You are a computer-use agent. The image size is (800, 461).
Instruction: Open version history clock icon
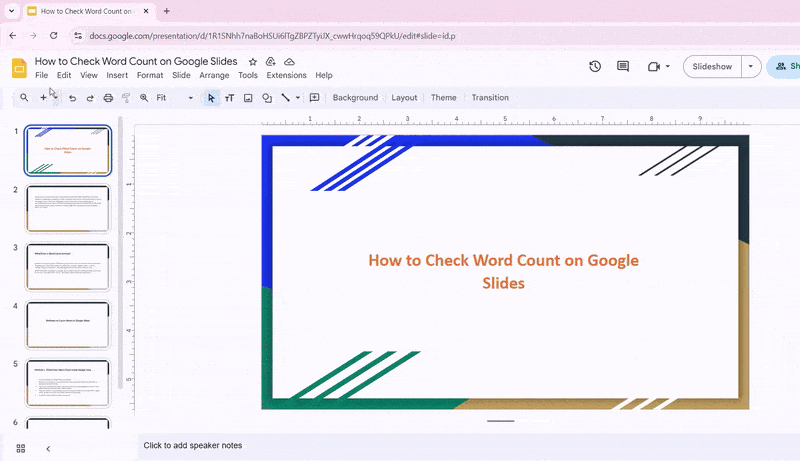tap(595, 67)
